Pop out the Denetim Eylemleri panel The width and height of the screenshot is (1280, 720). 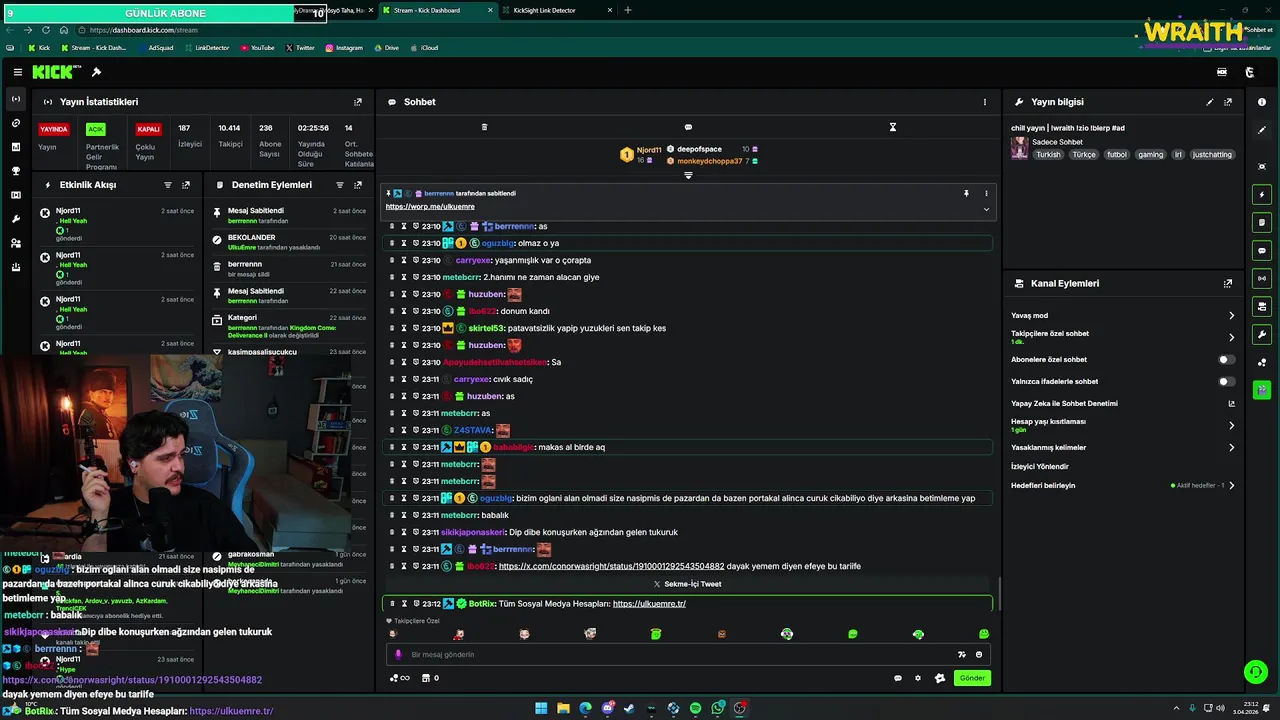click(x=358, y=185)
